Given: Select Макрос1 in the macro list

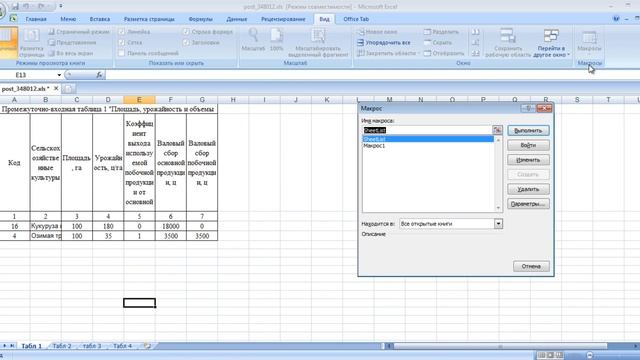Looking at the screenshot, I should [x=428, y=146].
